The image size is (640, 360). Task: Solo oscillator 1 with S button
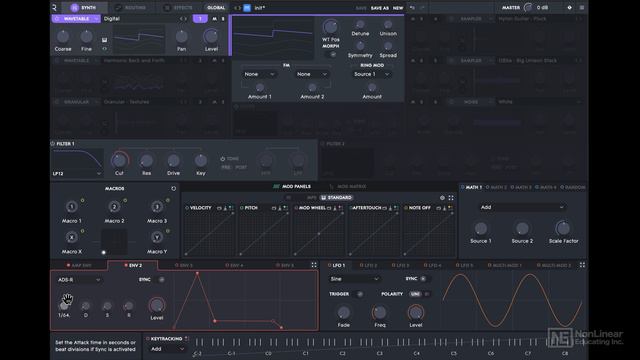pos(223,19)
